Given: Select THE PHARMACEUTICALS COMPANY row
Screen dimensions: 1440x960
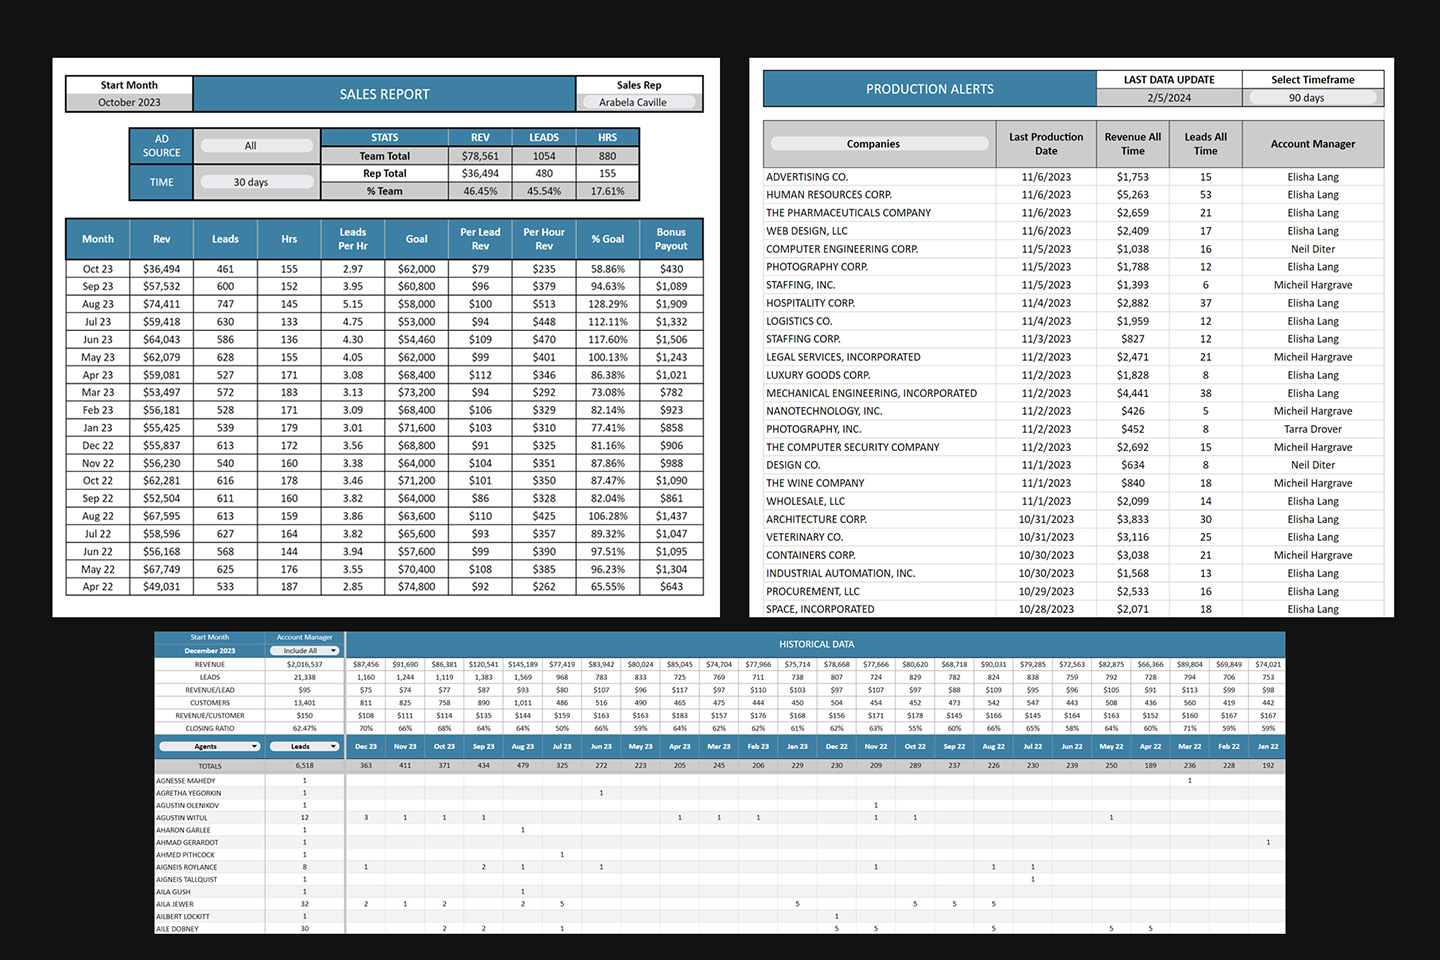Looking at the screenshot, I should [x=1074, y=213].
